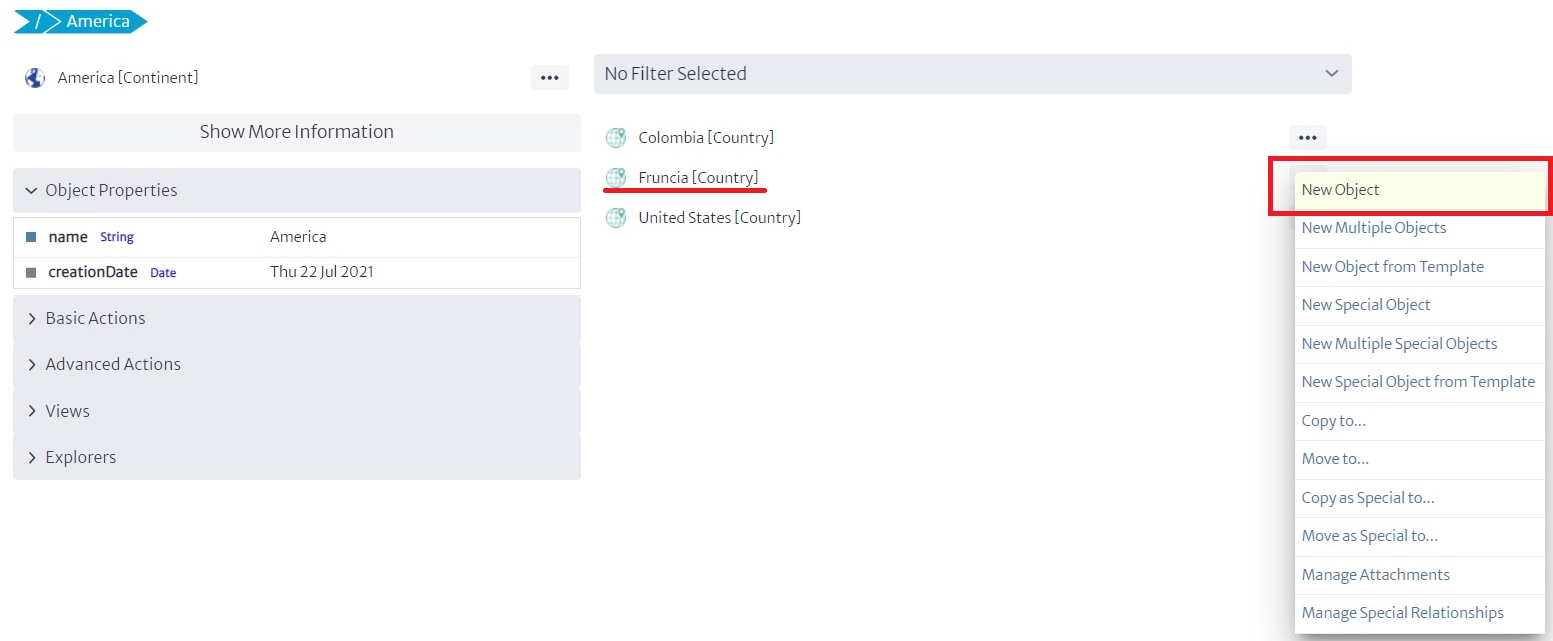Click the Fruncia country globe icon

click(616, 178)
